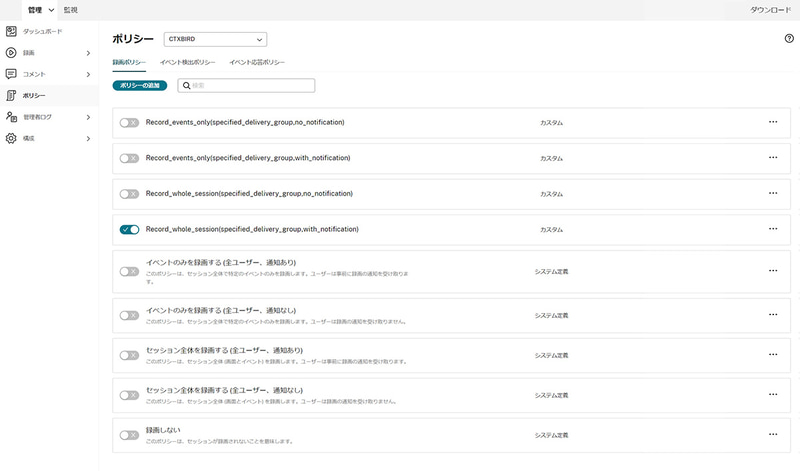Select ポリシー in the sidebar
The image size is (800, 471).
(x=34, y=95)
